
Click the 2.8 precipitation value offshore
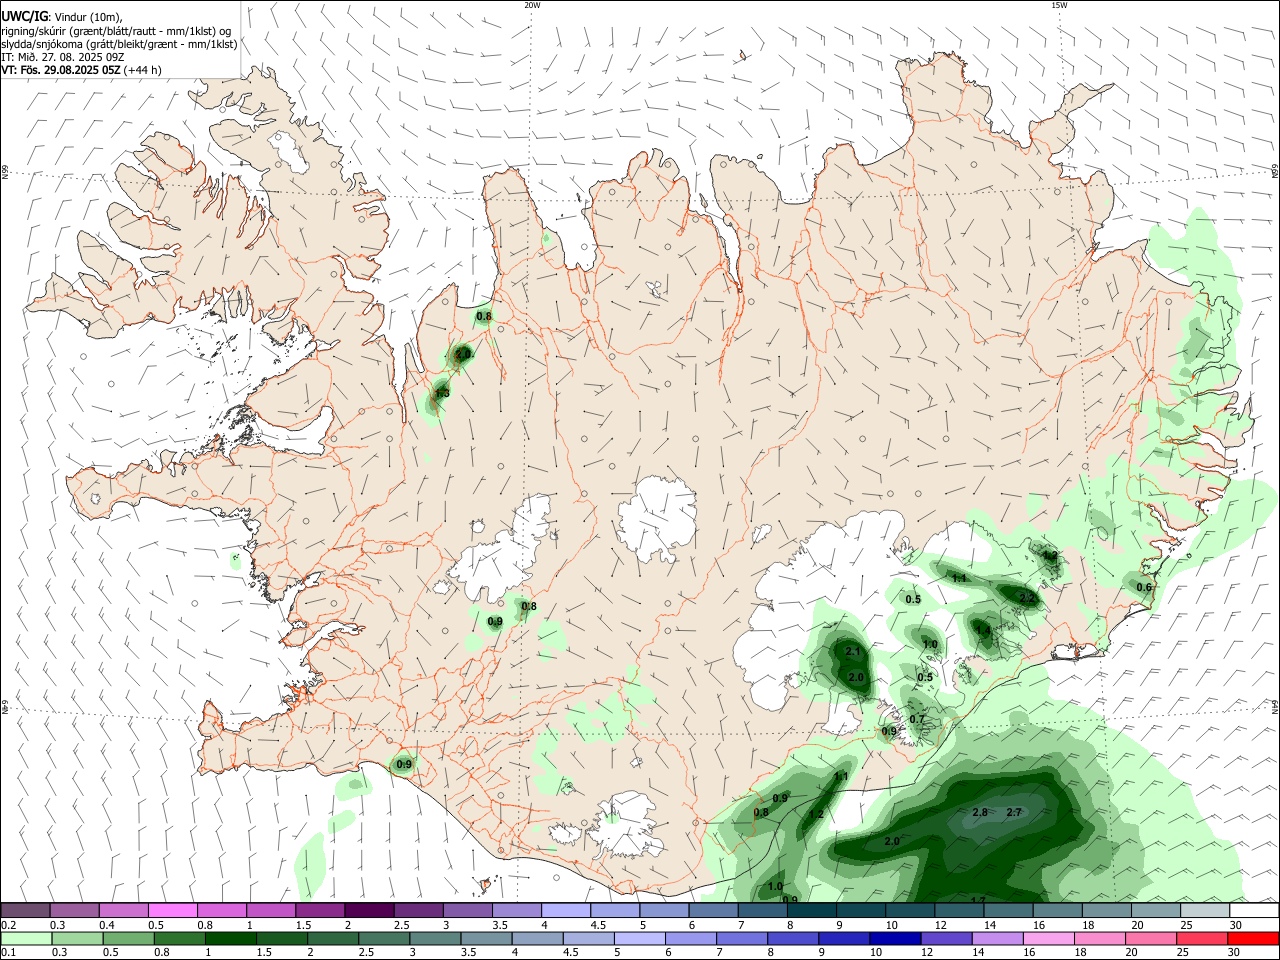click(980, 812)
